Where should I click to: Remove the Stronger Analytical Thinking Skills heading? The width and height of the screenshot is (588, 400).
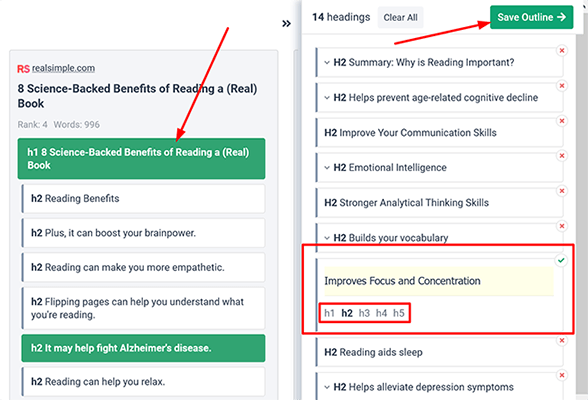(562, 191)
